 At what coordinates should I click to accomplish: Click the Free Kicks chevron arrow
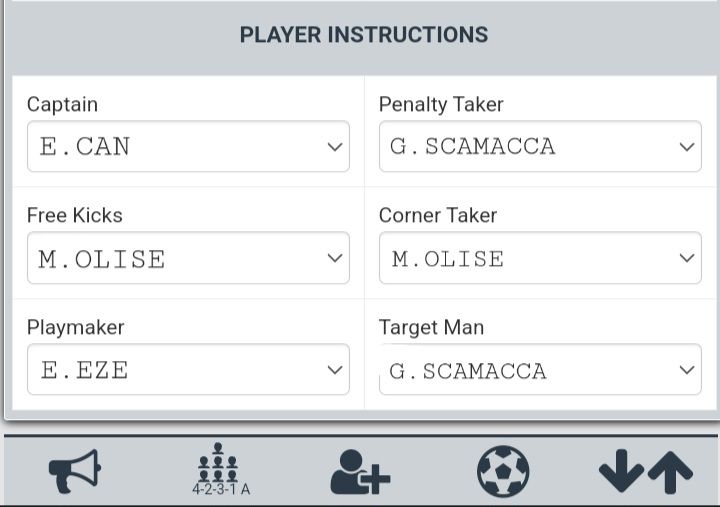click(x=335, y=259)
